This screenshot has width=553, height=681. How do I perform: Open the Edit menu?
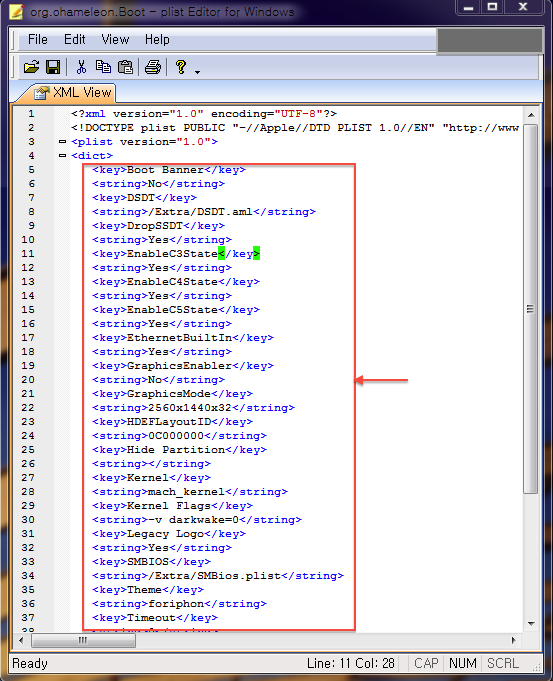click(x=75, y=40)
